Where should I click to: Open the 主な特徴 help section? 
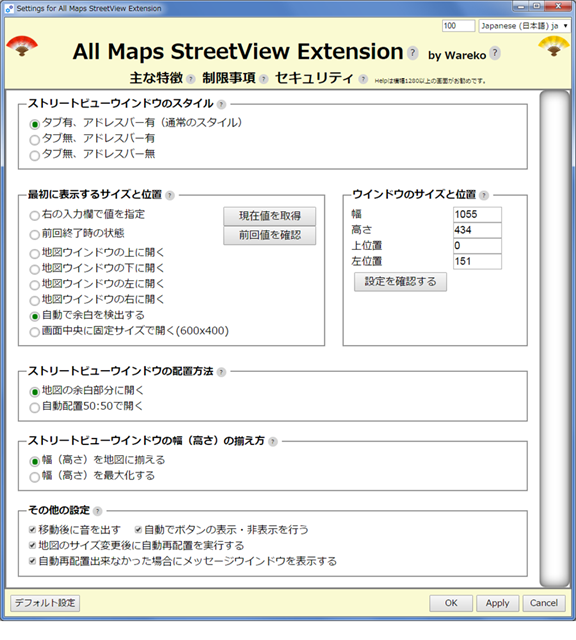(156, 78)
